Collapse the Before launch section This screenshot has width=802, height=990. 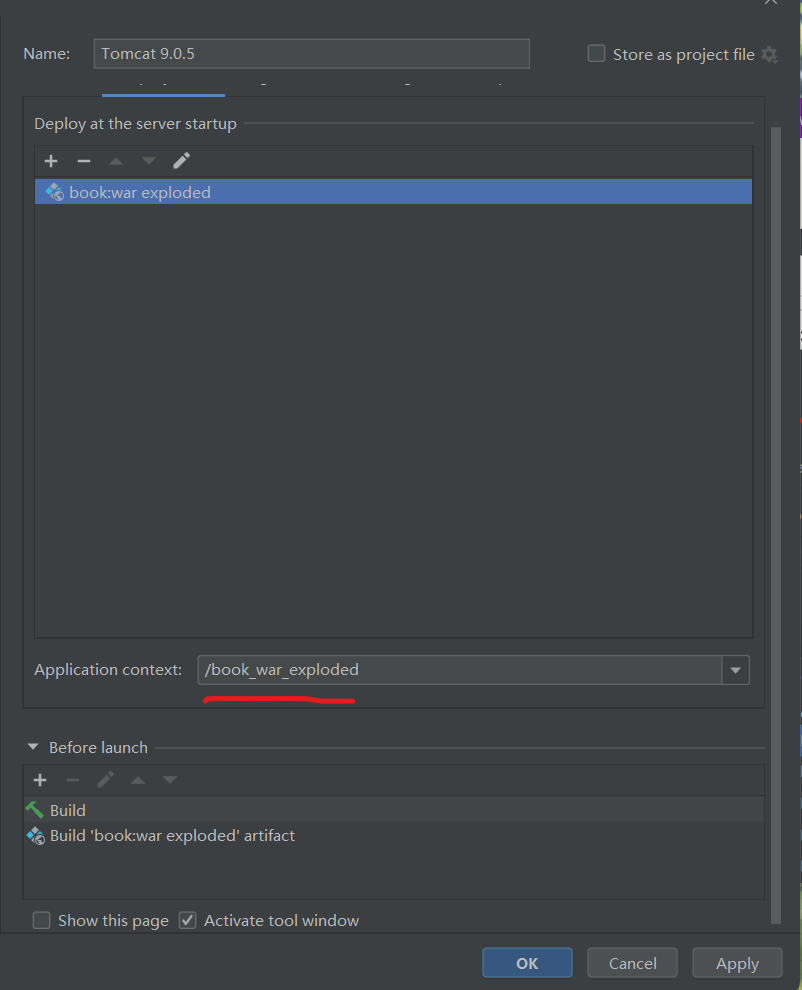(33, 747)
